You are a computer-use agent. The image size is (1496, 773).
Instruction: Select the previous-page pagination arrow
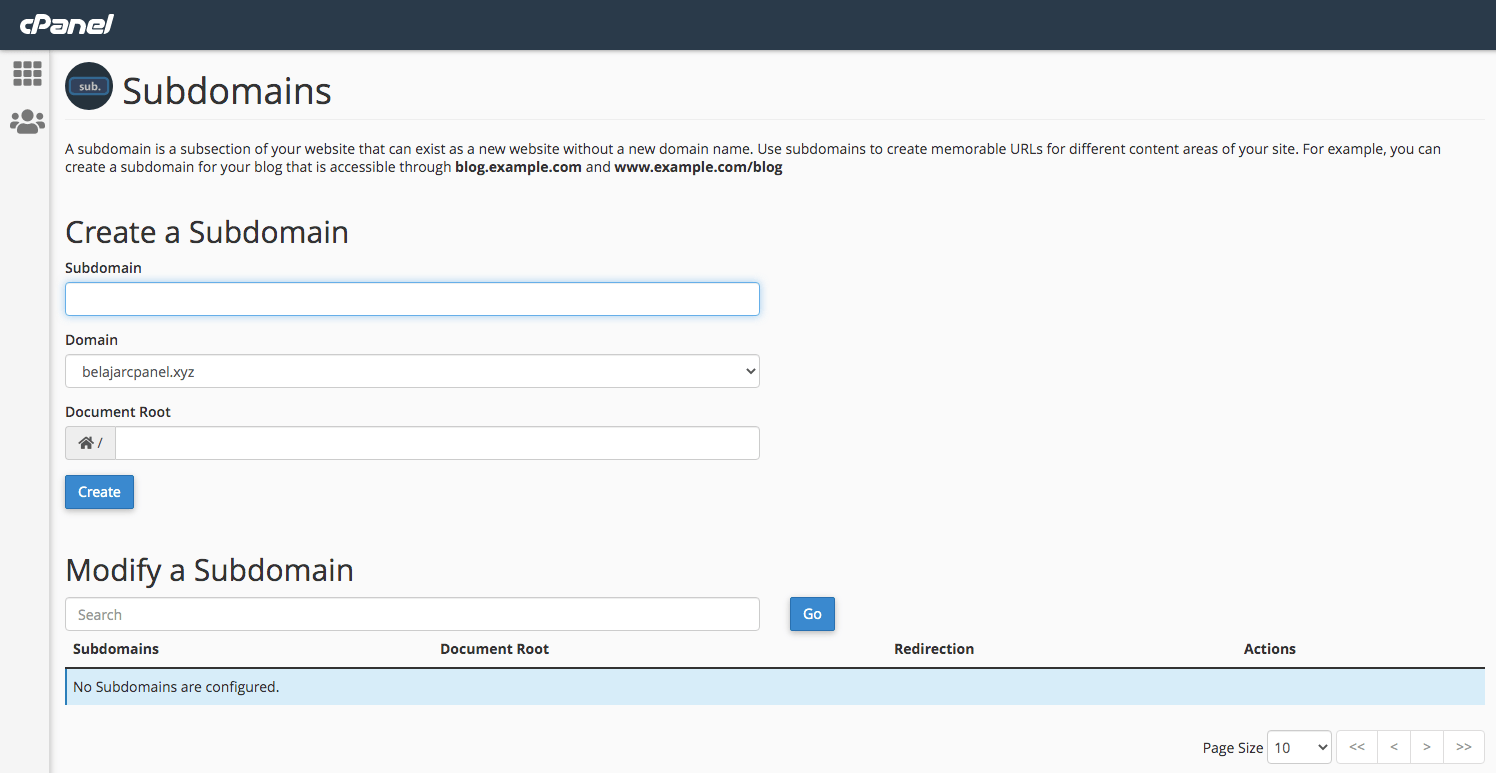[x=1393, y=746]
